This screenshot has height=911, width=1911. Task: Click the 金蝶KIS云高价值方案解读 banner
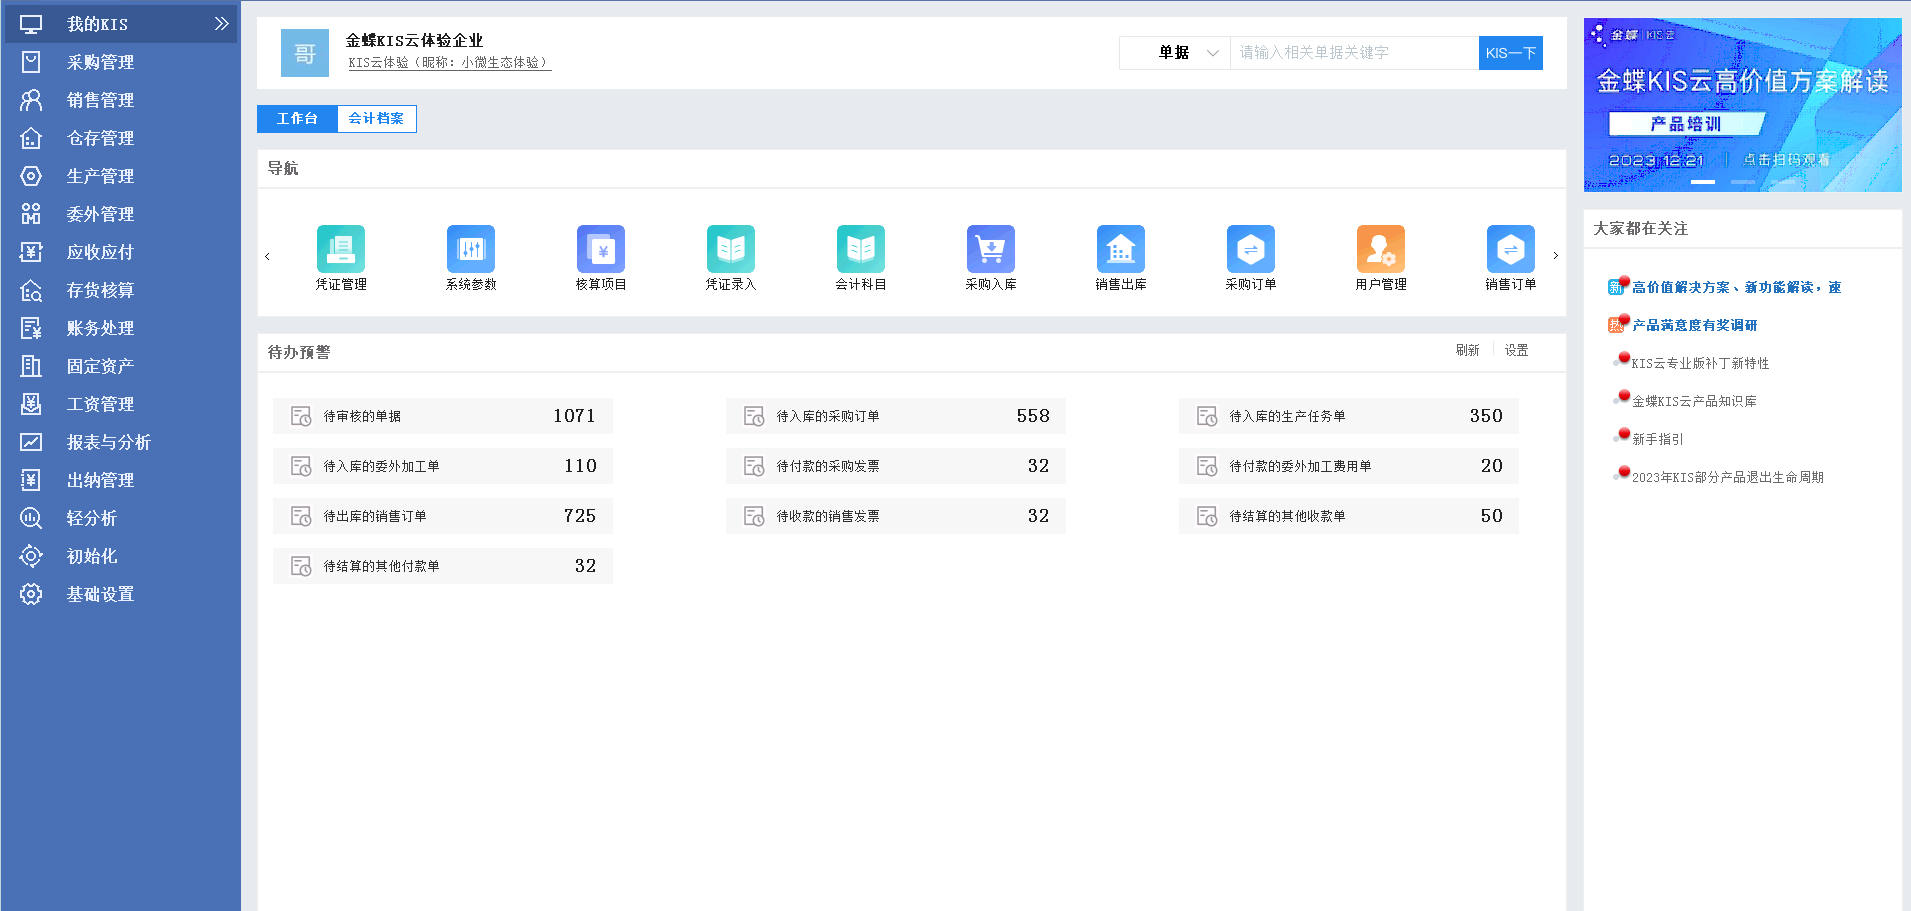(x=1742, y=105)
